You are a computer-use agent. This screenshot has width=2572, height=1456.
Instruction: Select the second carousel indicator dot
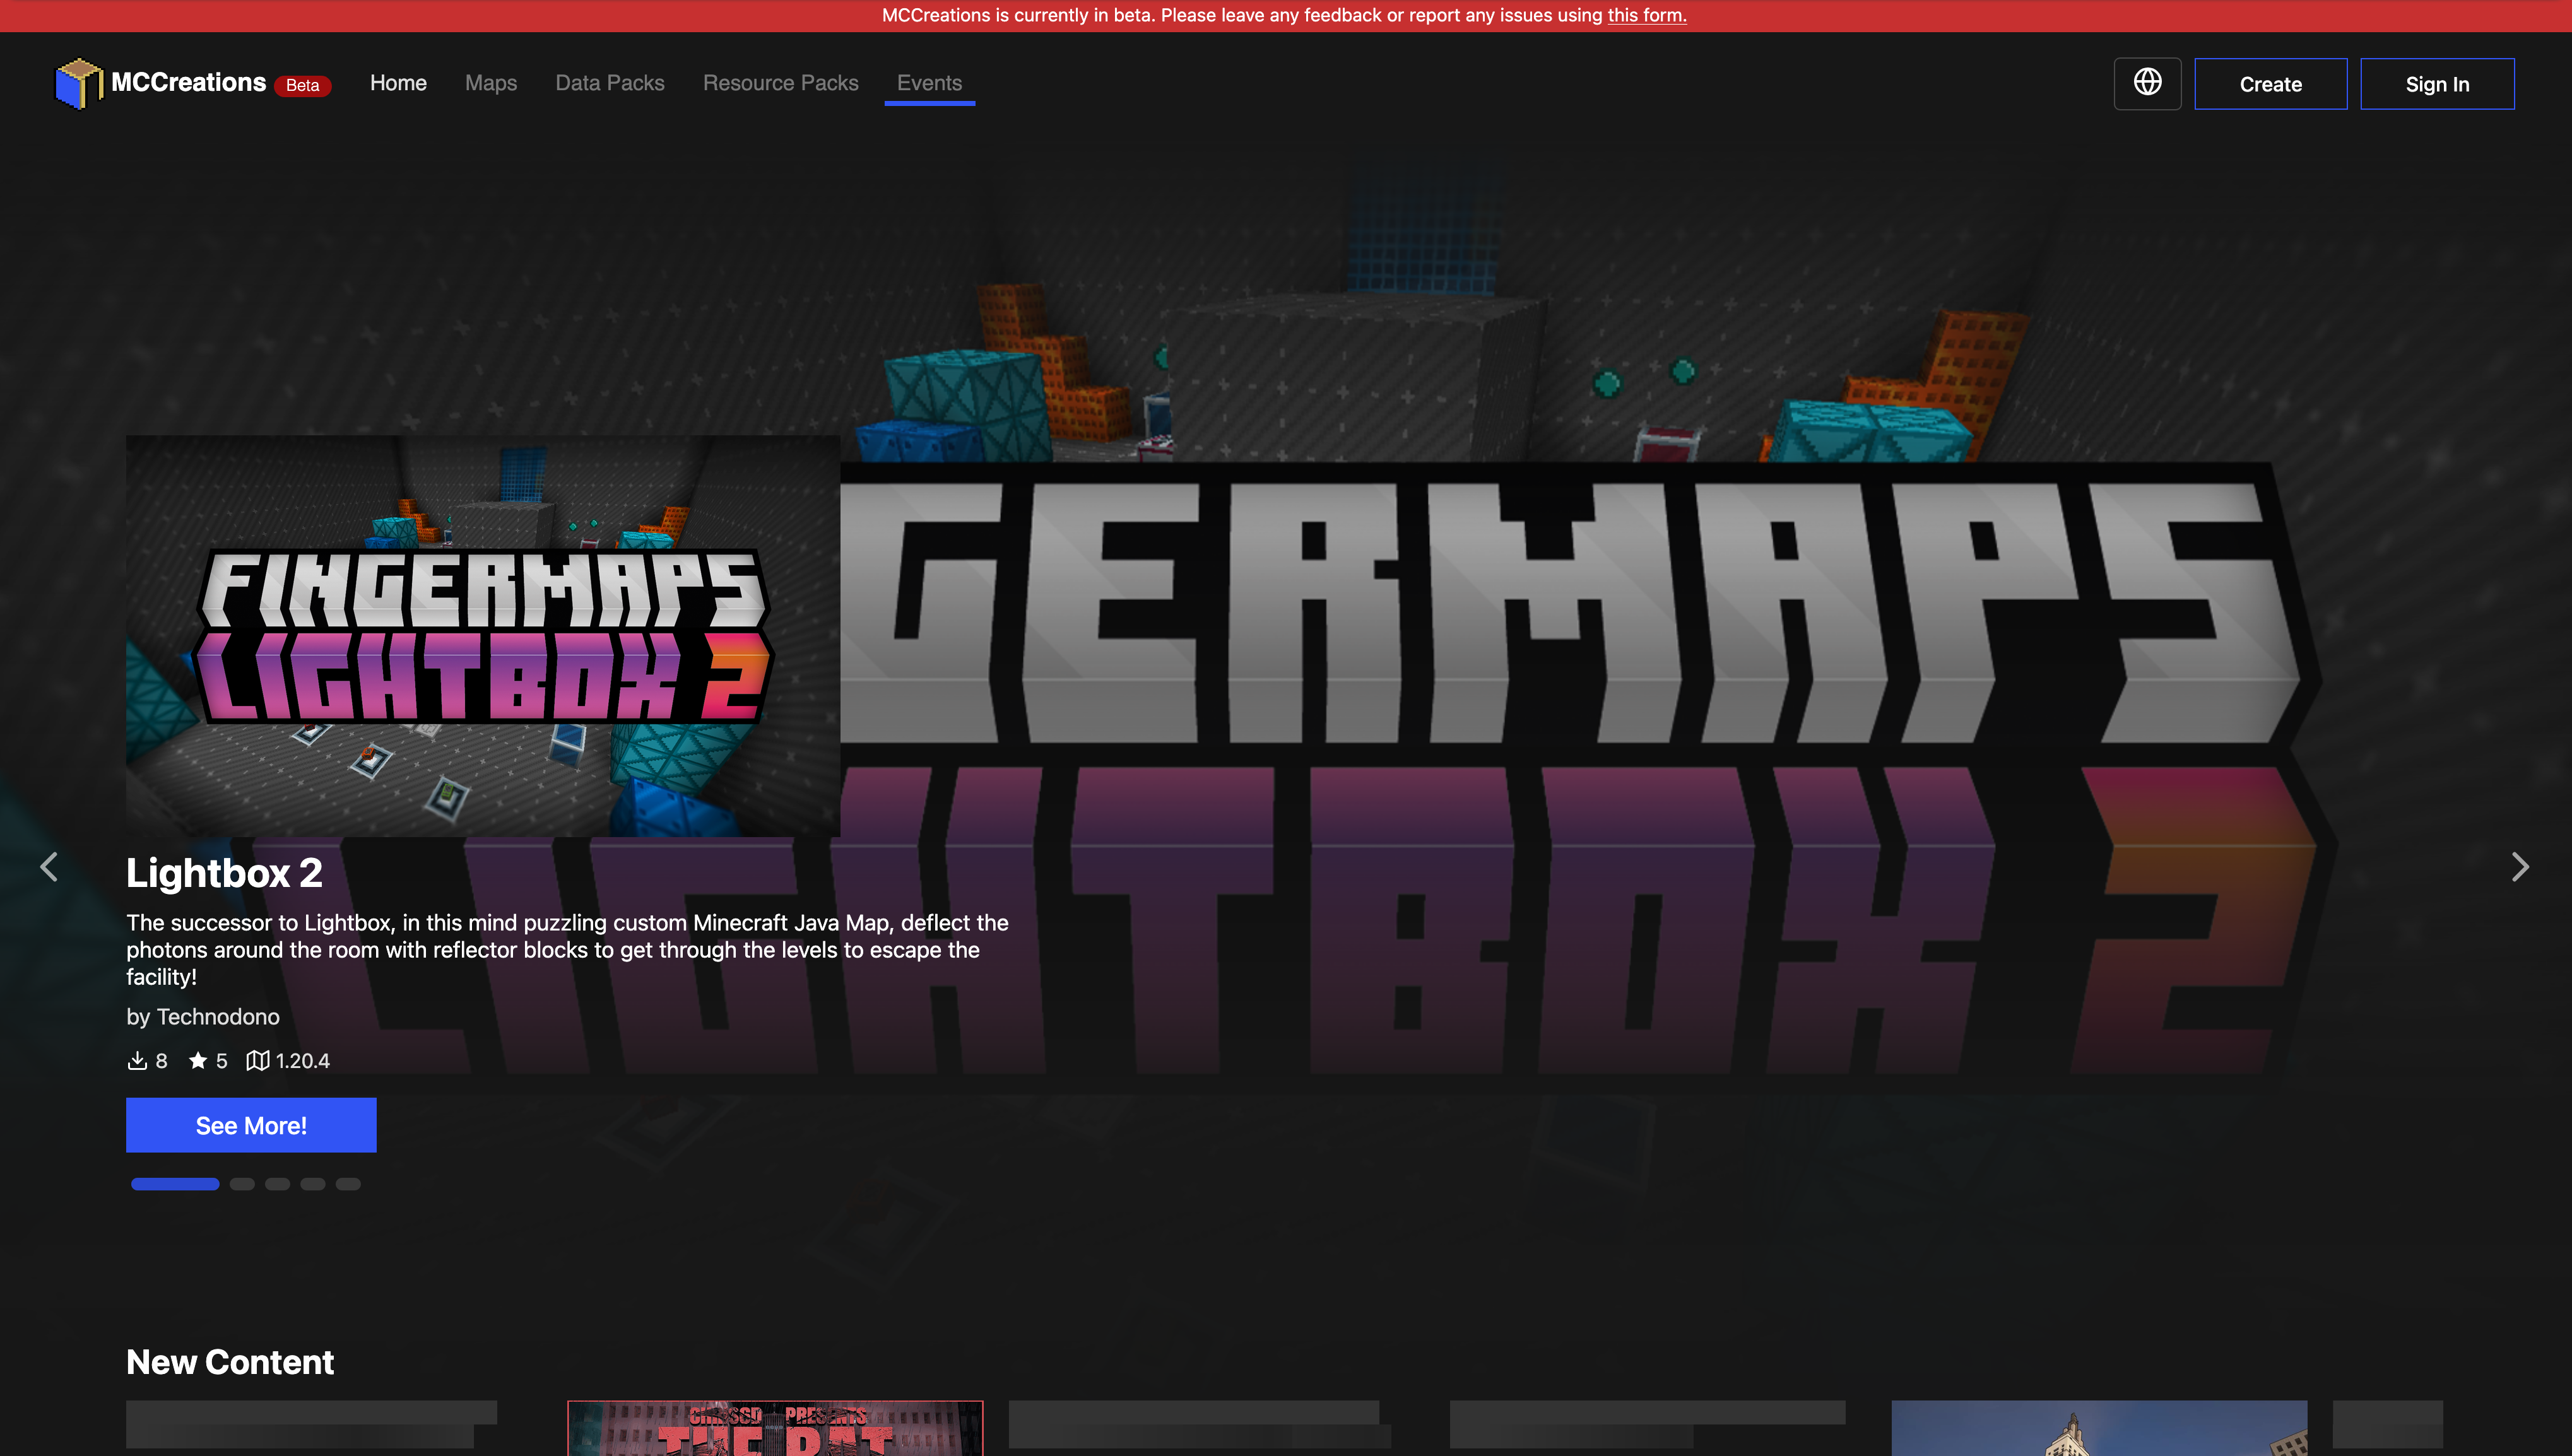coord(242,1184)
